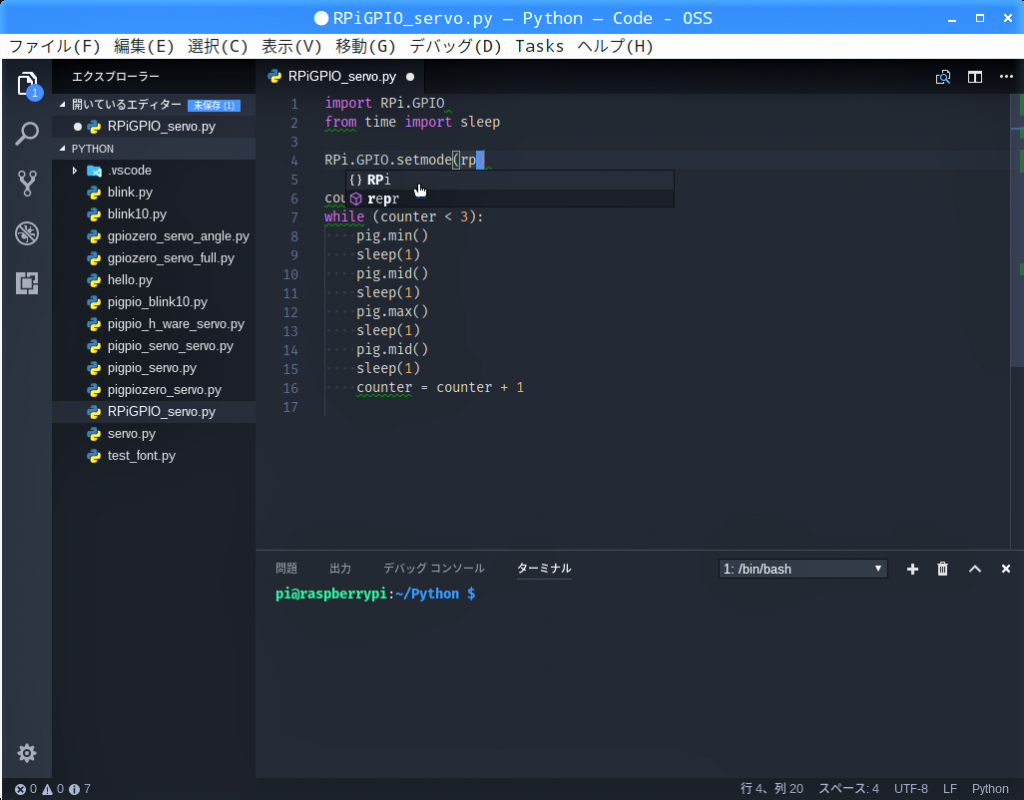Open the デバッグ(D) menu
Image resolution: width=1024 pixels, height=800 pixels.
(455, 46)
